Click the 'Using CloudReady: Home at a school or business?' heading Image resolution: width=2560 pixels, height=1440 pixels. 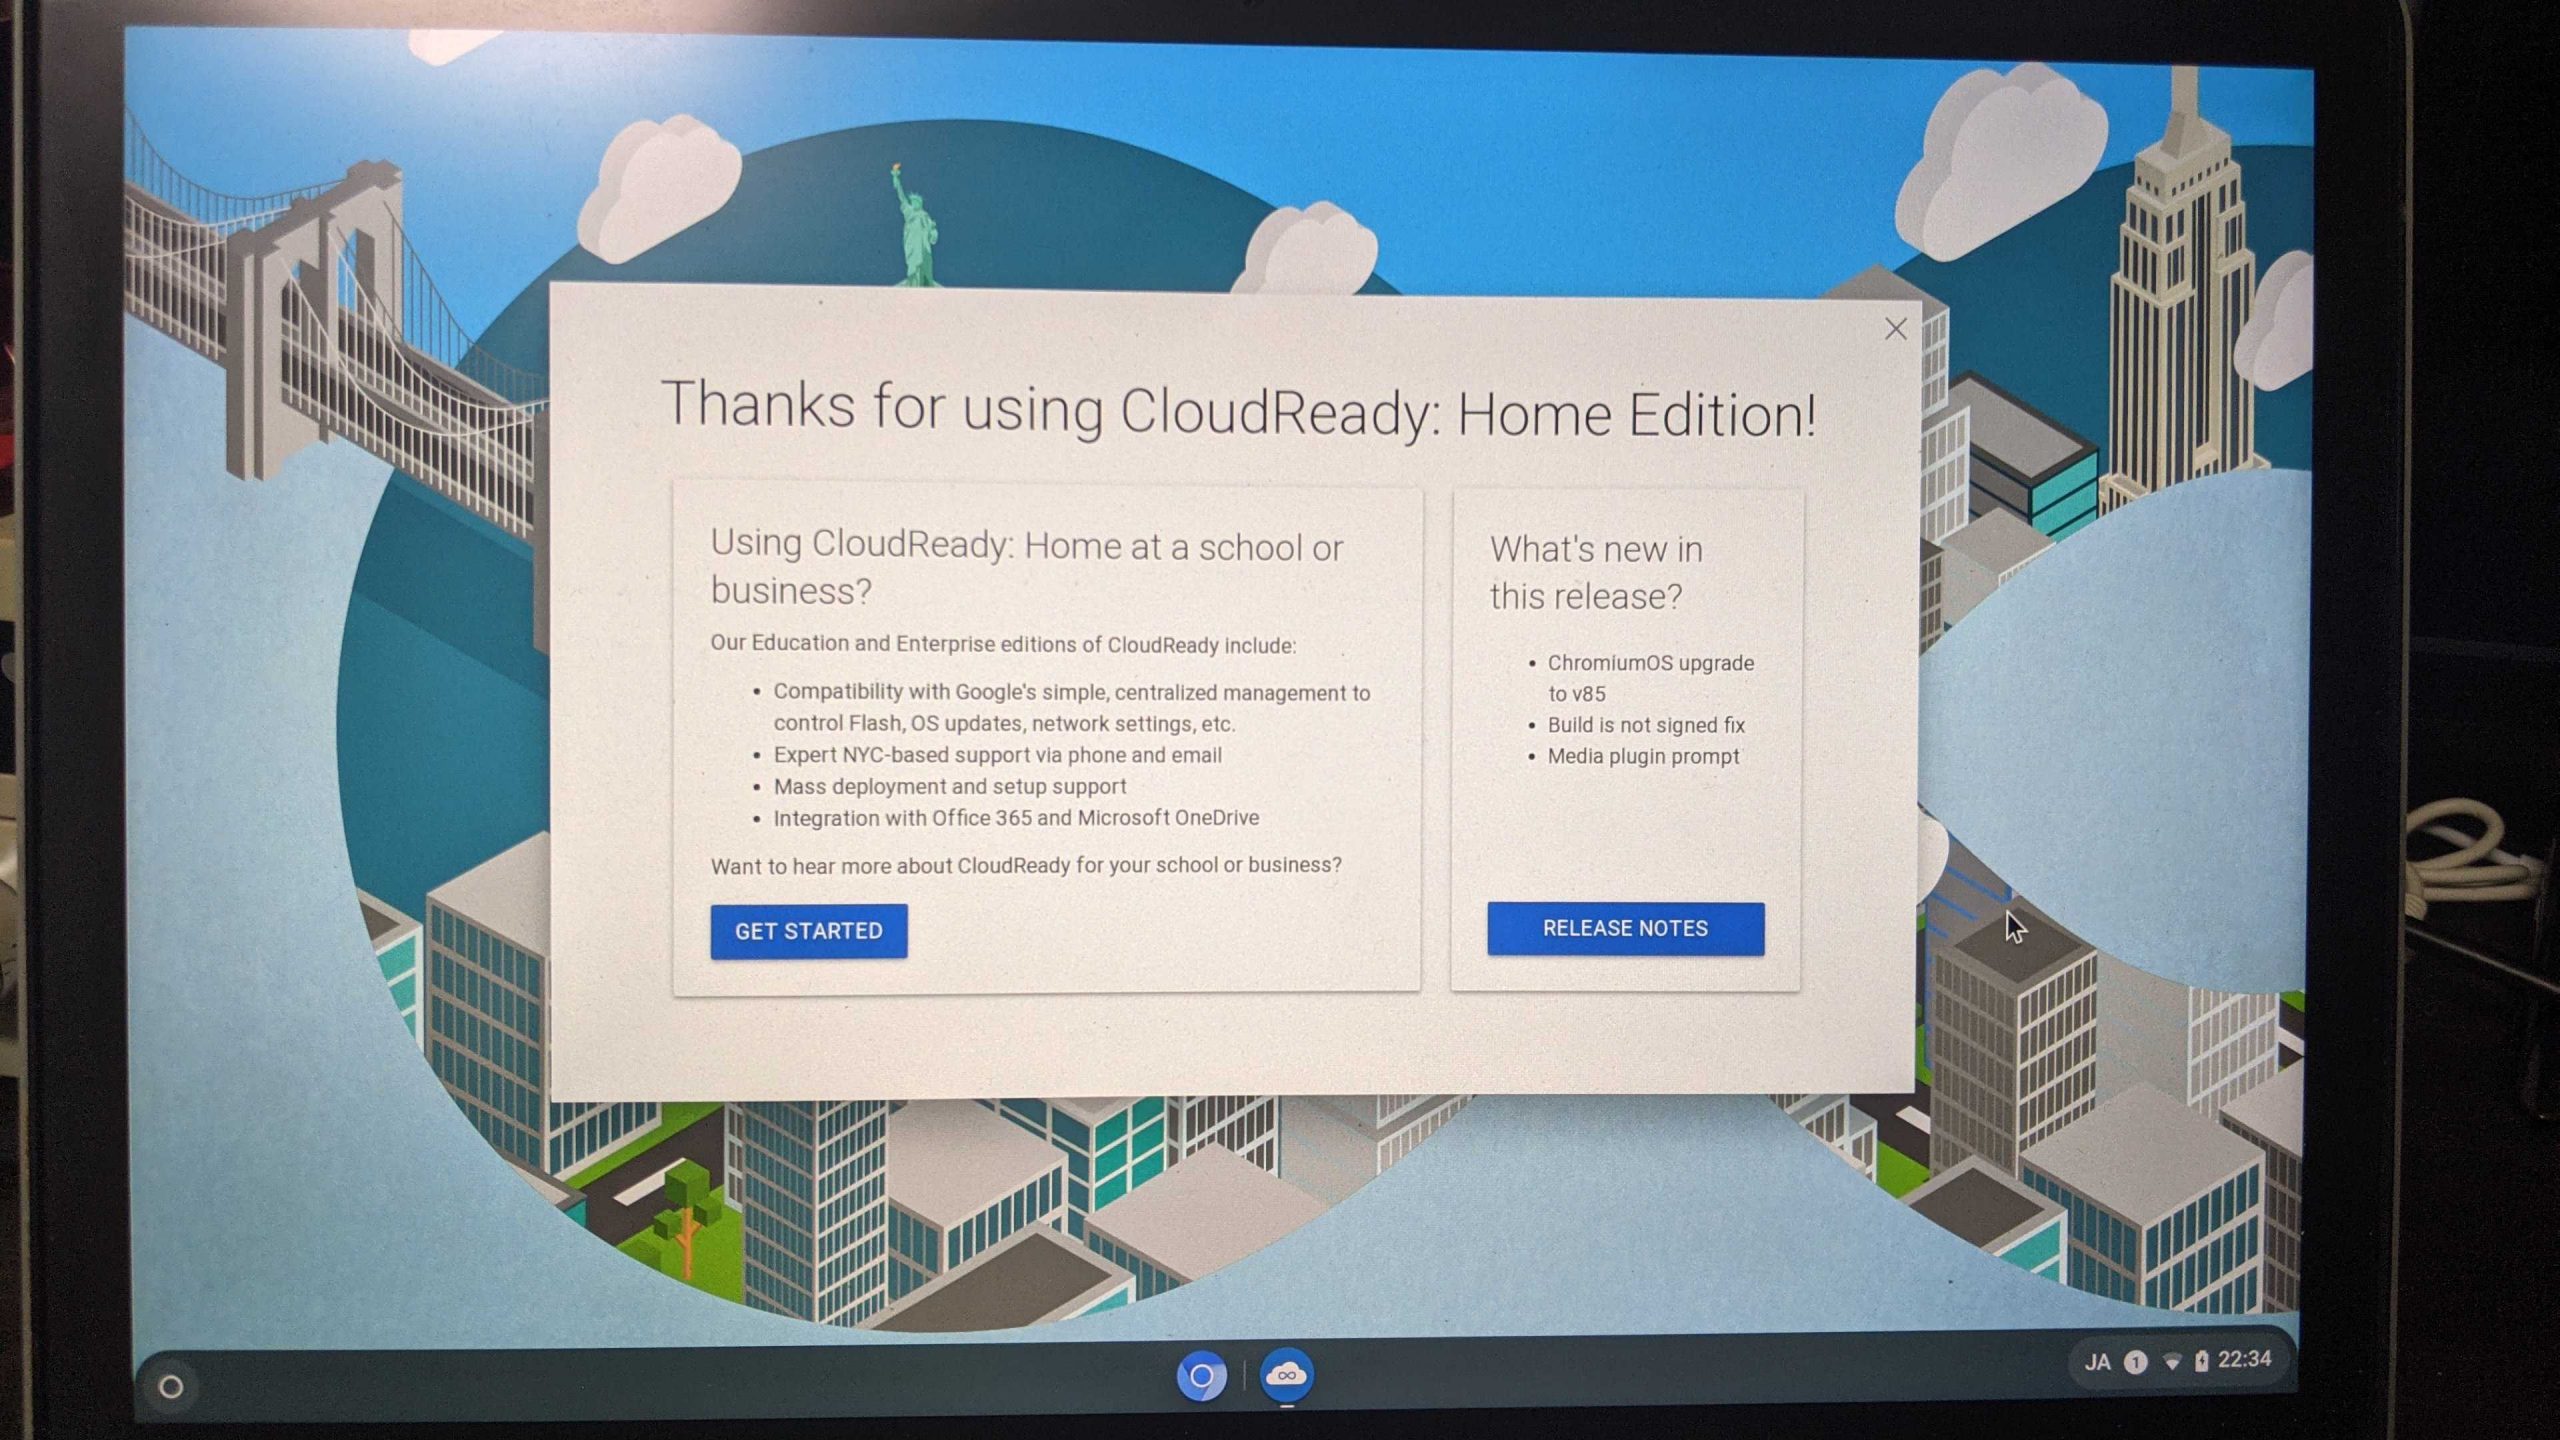[x=1027, y=568]
